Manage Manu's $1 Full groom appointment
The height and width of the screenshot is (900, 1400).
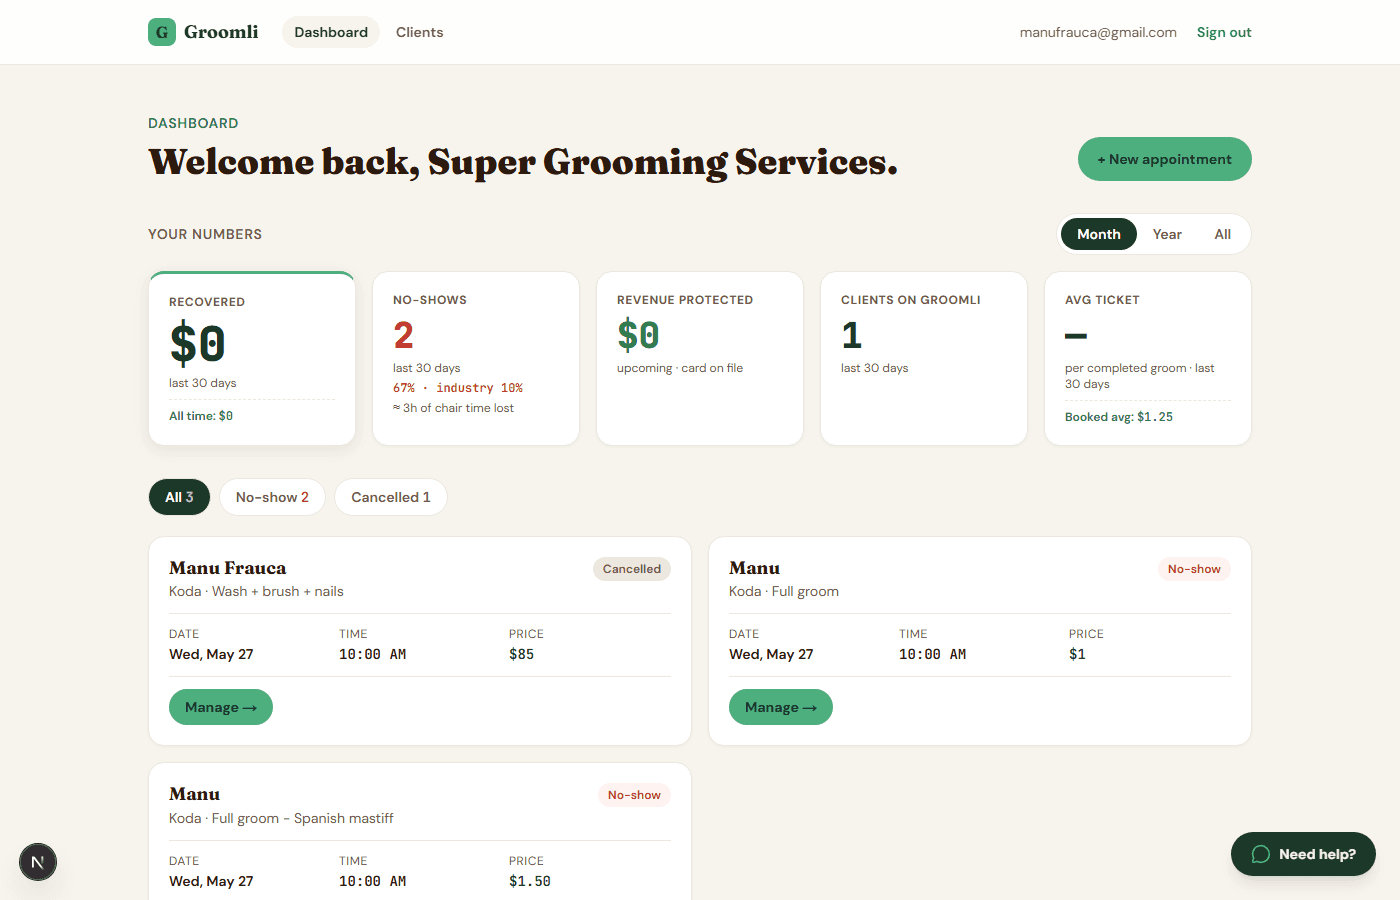click(x=781, y=707)
